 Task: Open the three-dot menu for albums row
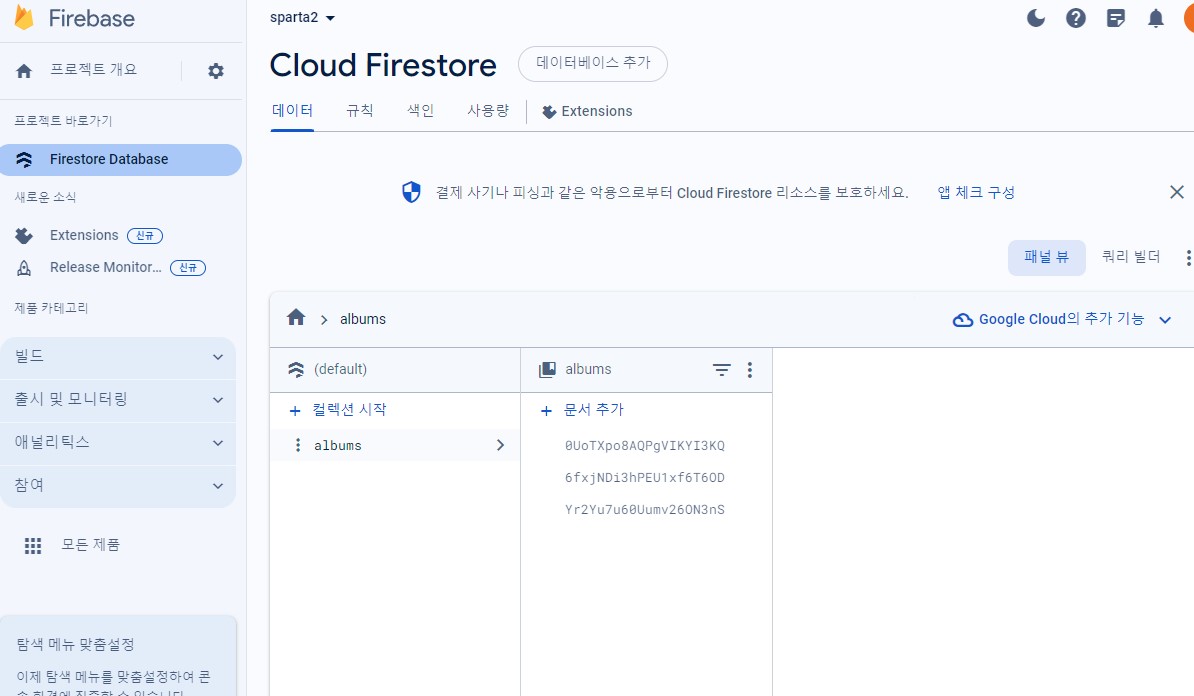298,445
